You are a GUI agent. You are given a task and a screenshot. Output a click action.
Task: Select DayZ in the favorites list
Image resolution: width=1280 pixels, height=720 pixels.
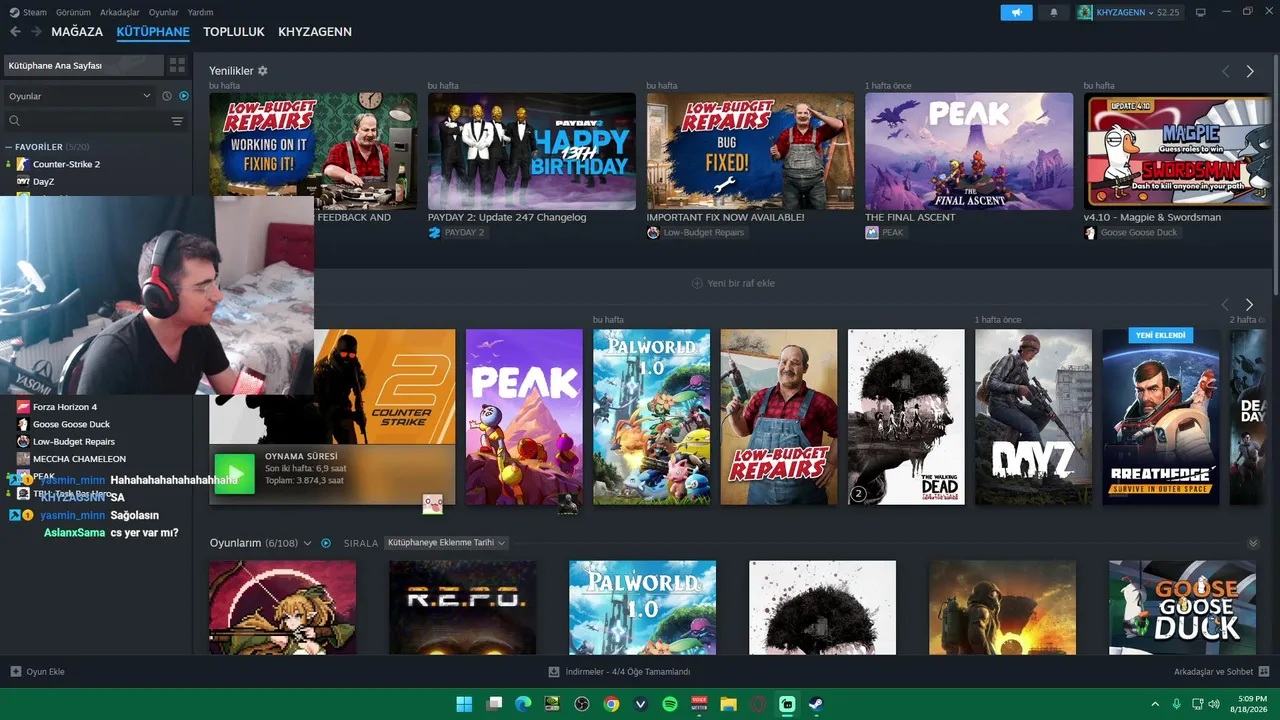[x=44, y=182]
